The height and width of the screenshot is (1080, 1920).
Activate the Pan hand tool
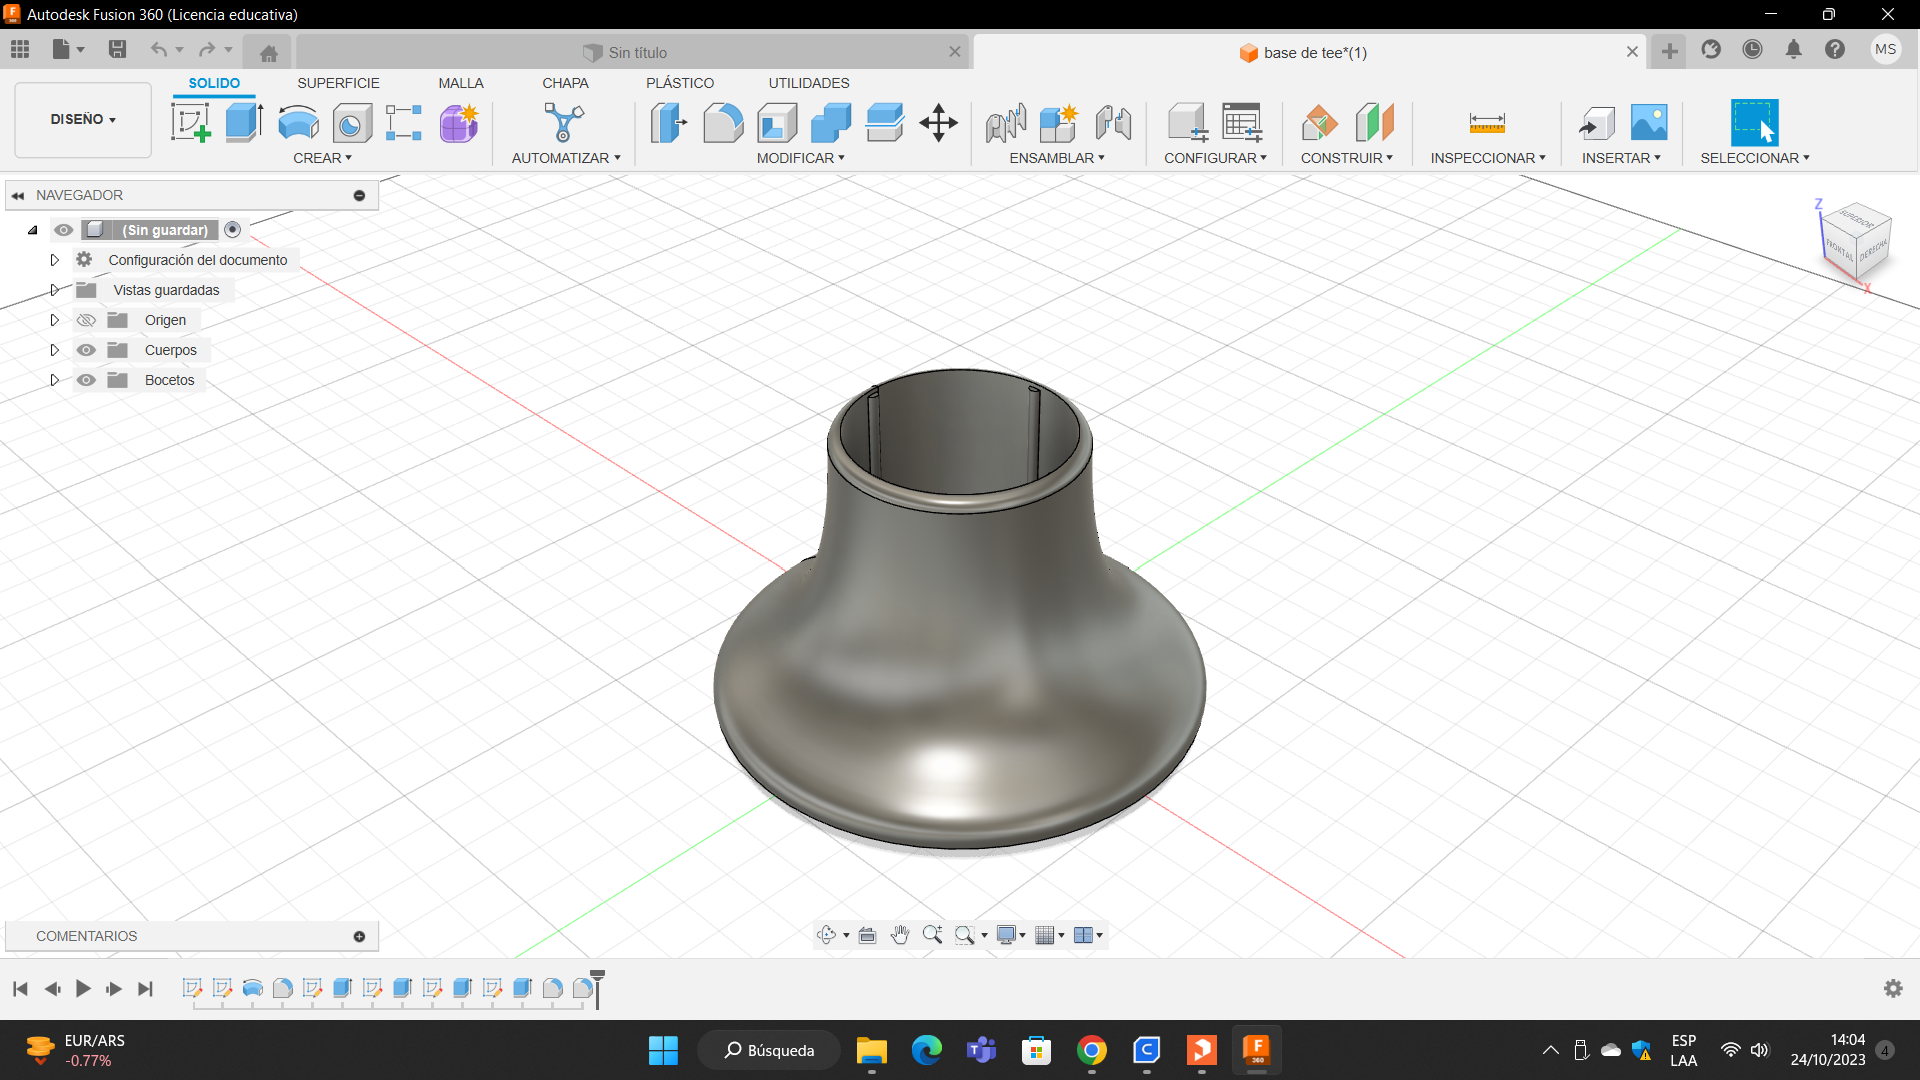click(x=900, y=935)
